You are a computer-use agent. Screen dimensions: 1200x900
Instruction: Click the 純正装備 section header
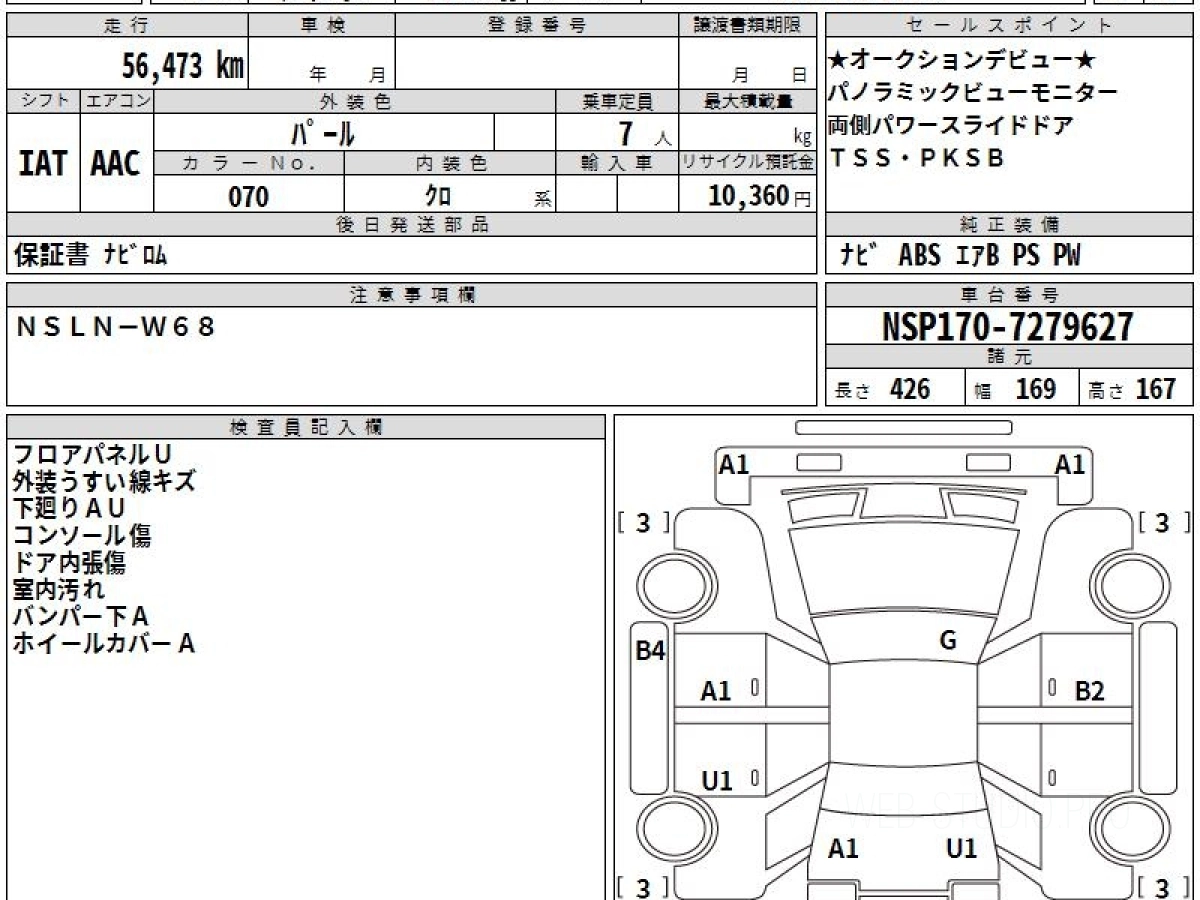tap(1010, 225)
